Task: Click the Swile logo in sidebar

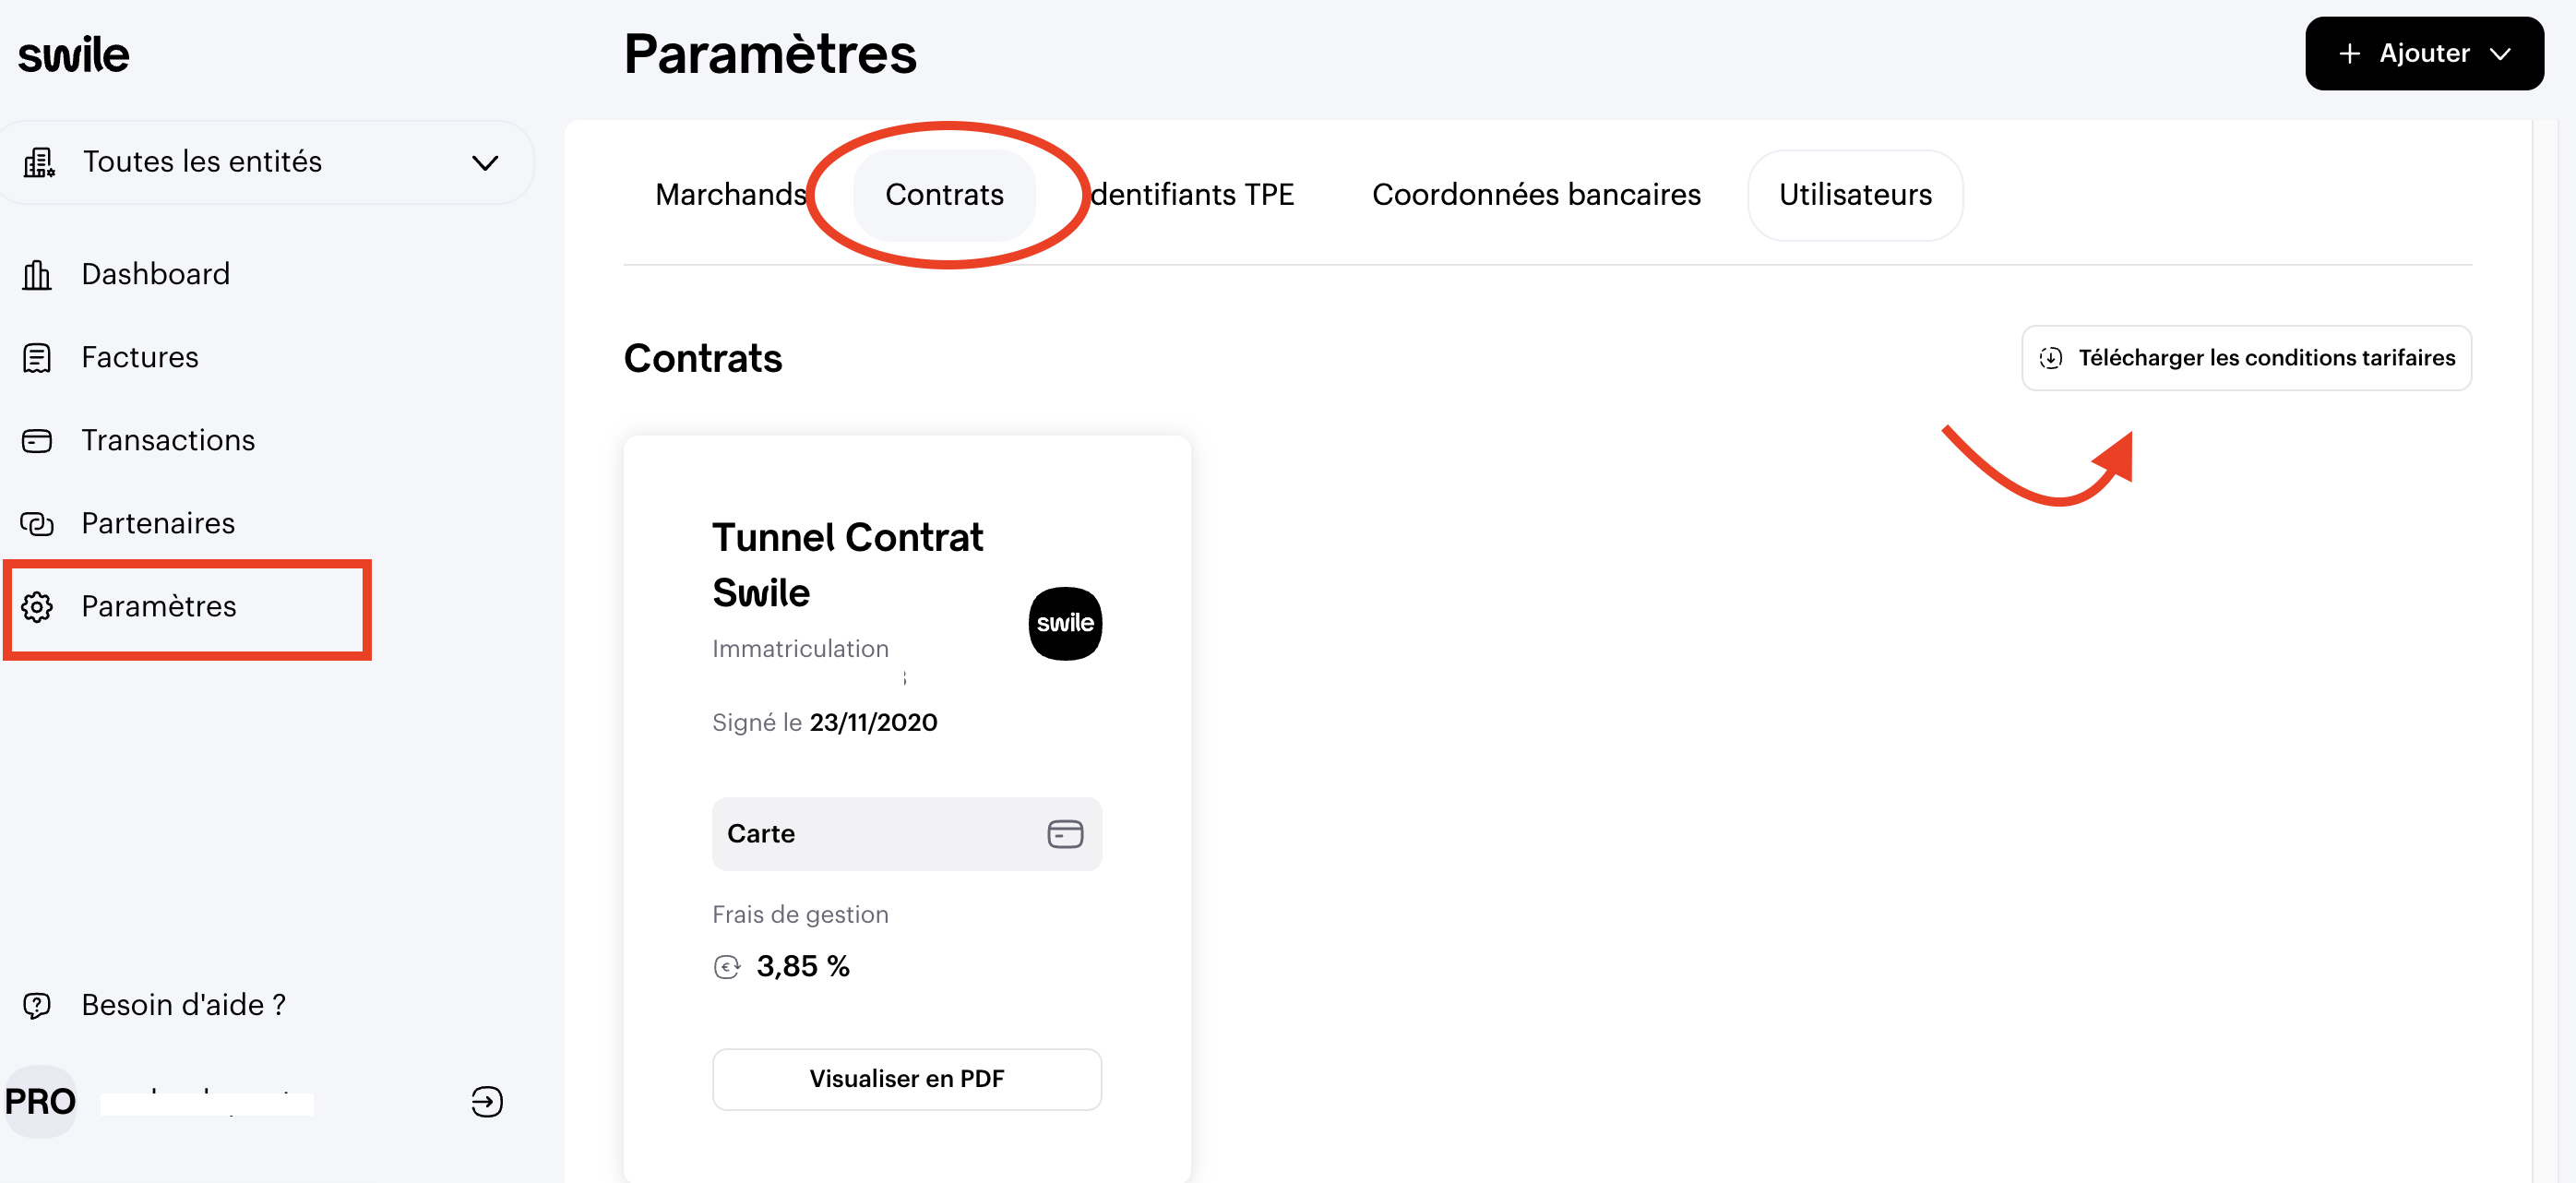Action: (74, 55)
